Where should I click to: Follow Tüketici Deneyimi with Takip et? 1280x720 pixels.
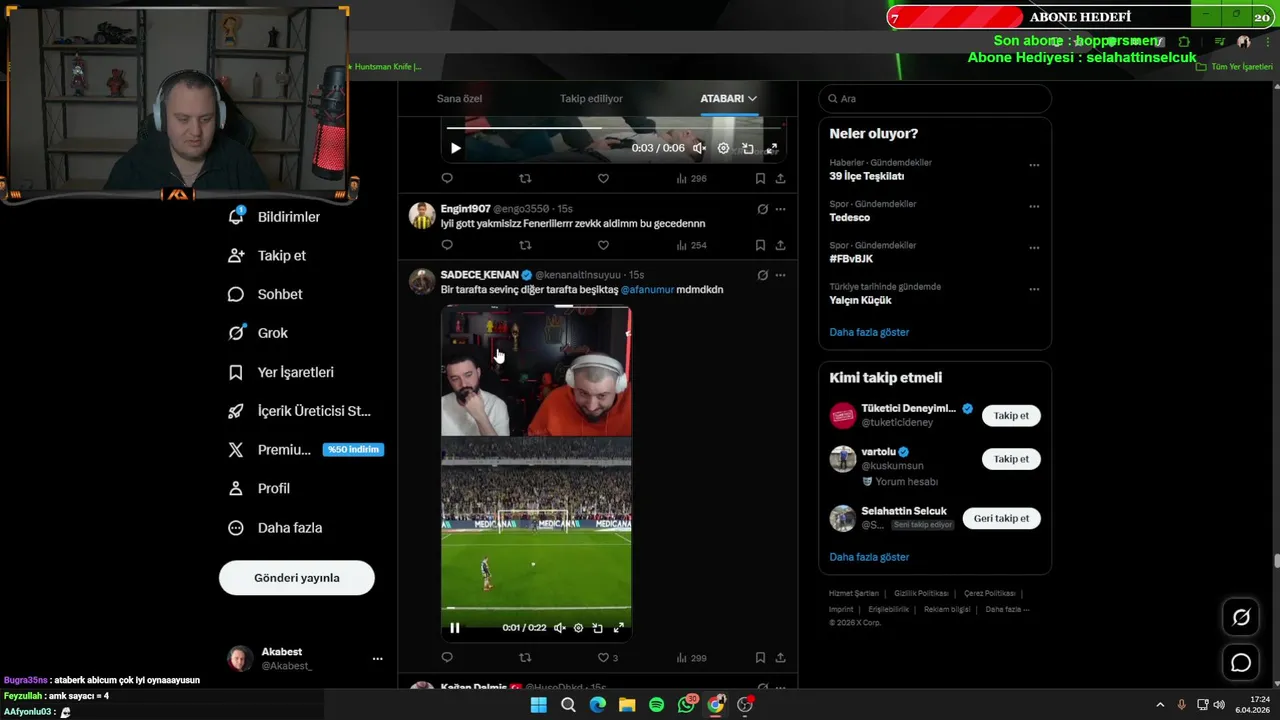click(1011, 416)
